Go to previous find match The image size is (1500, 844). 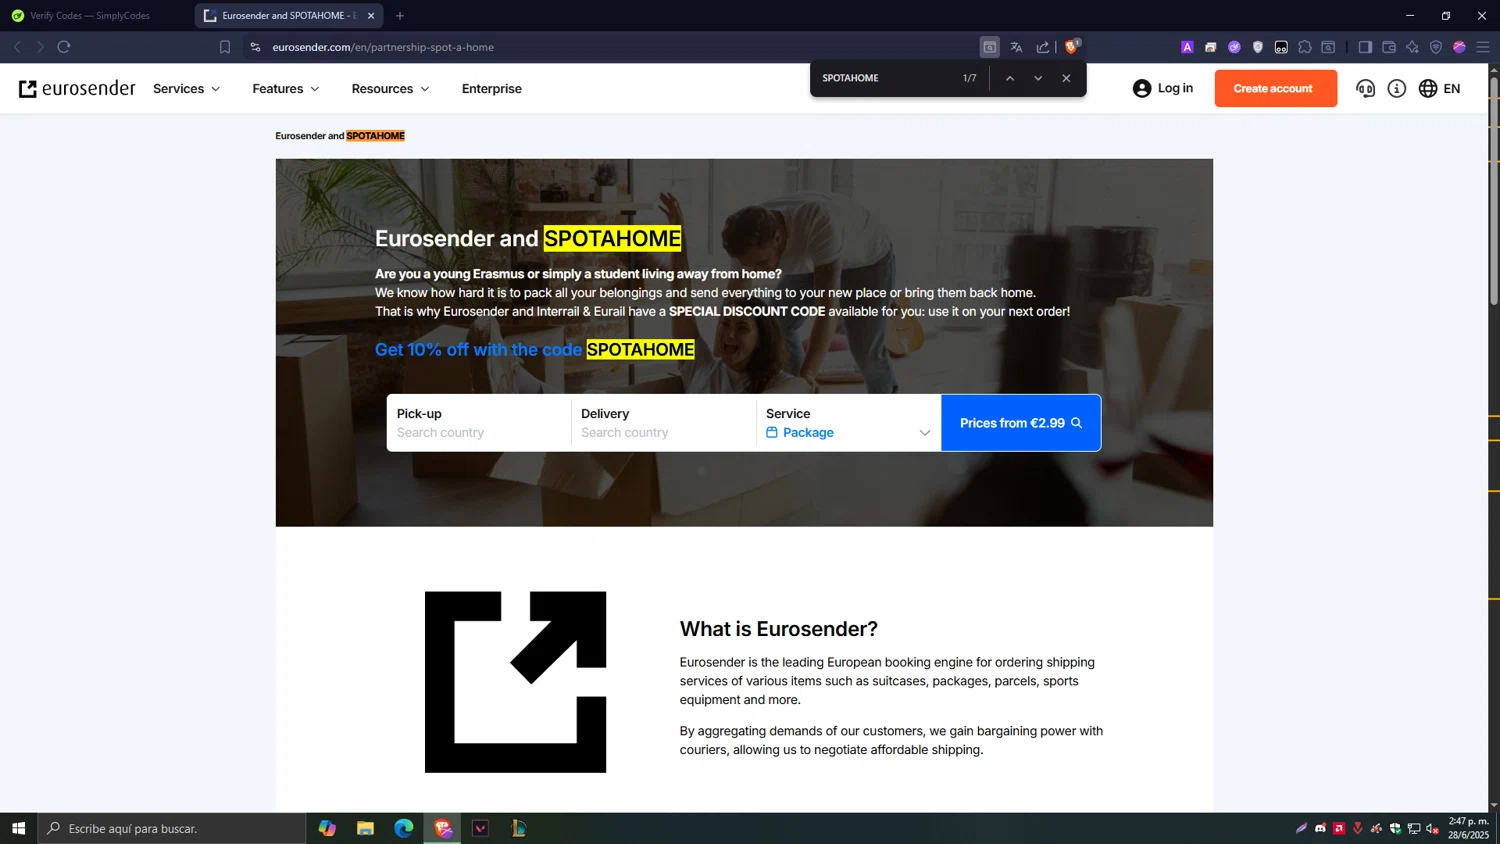point(1010,78)
